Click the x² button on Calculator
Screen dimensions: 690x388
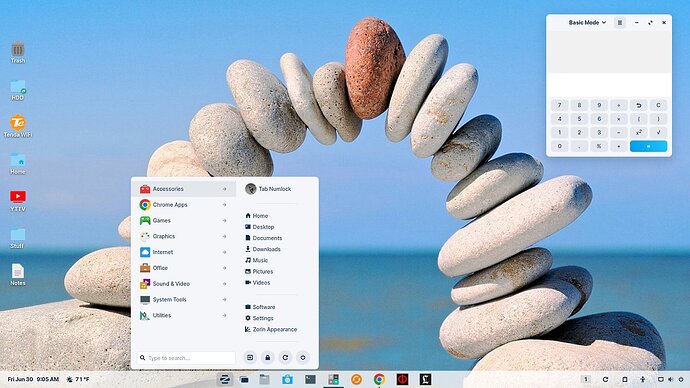tap(639, 132)
